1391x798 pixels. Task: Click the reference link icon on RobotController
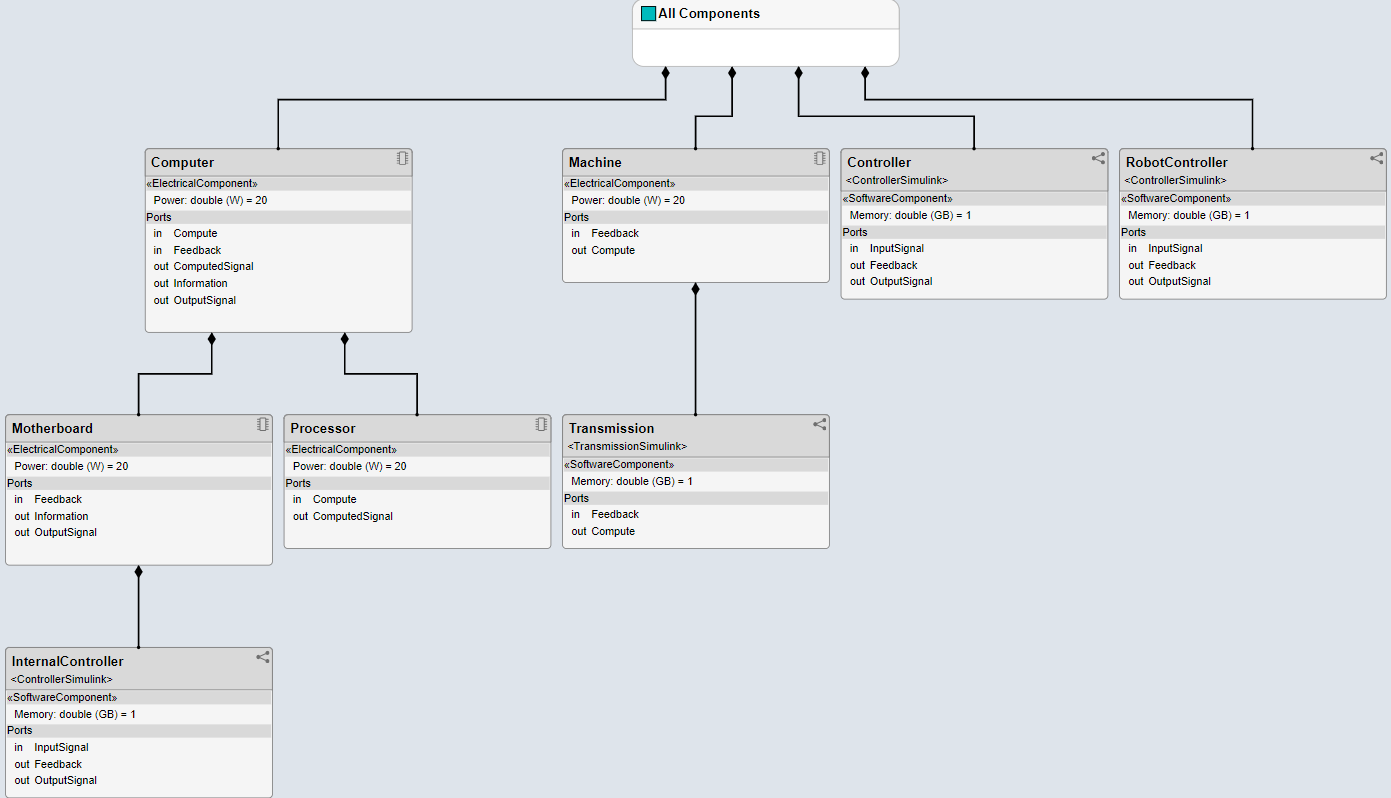click(x=1376, y=157)
